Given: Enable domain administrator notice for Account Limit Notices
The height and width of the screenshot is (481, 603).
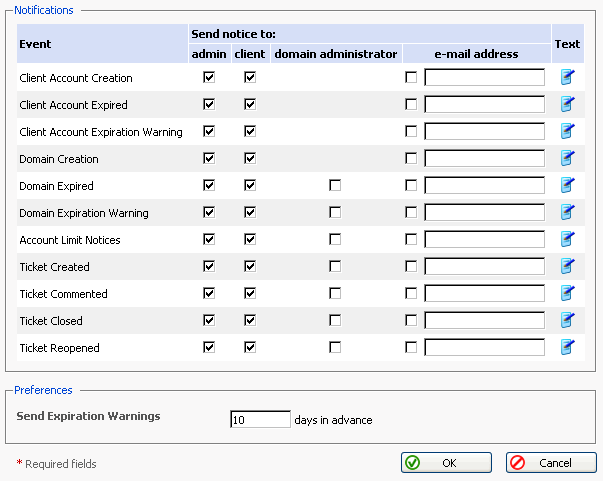Looking at the screenshot, I should [335, 240].
